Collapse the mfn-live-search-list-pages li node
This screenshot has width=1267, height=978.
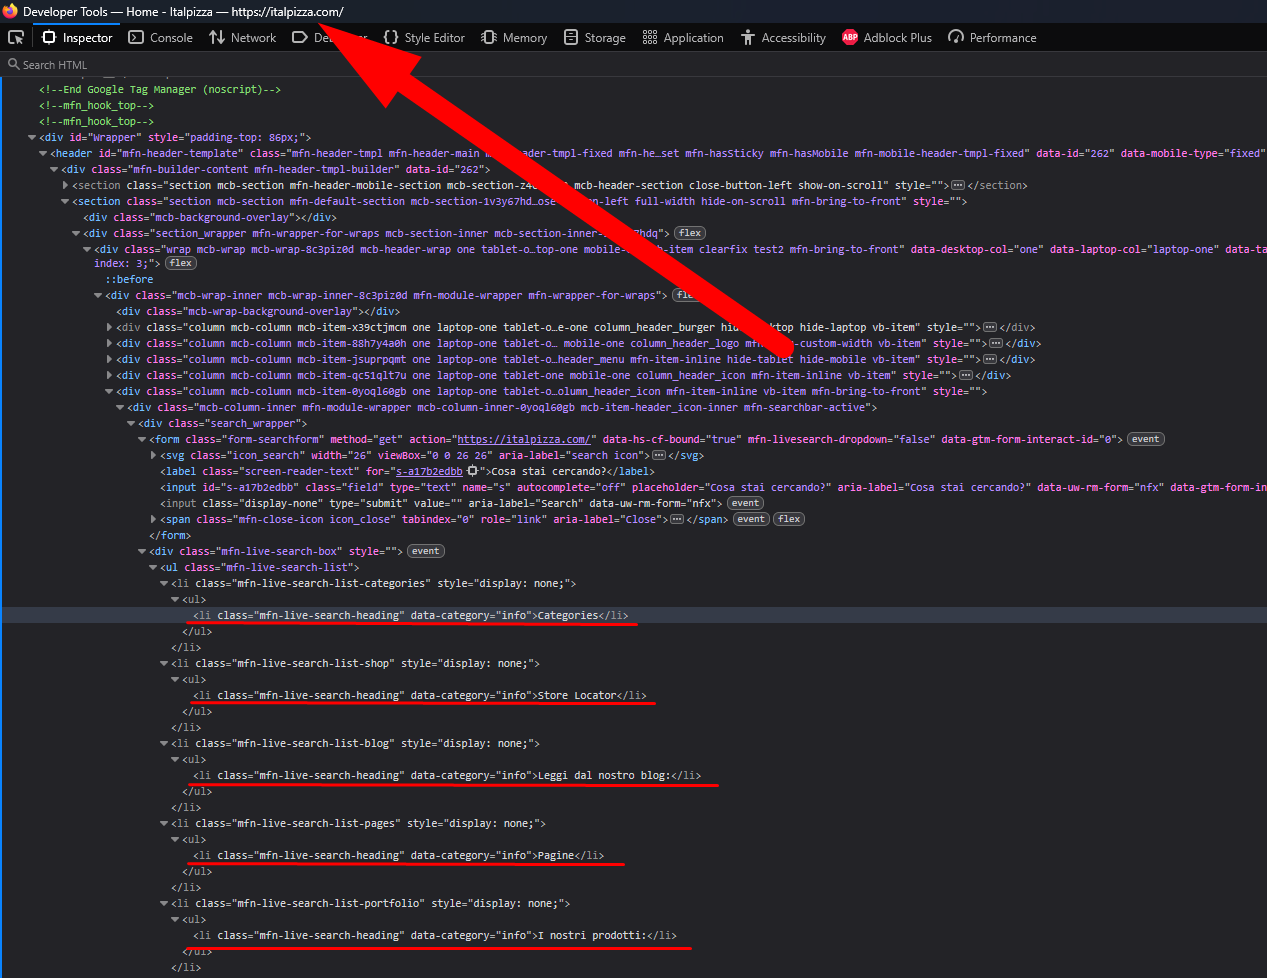click(164, 824)
